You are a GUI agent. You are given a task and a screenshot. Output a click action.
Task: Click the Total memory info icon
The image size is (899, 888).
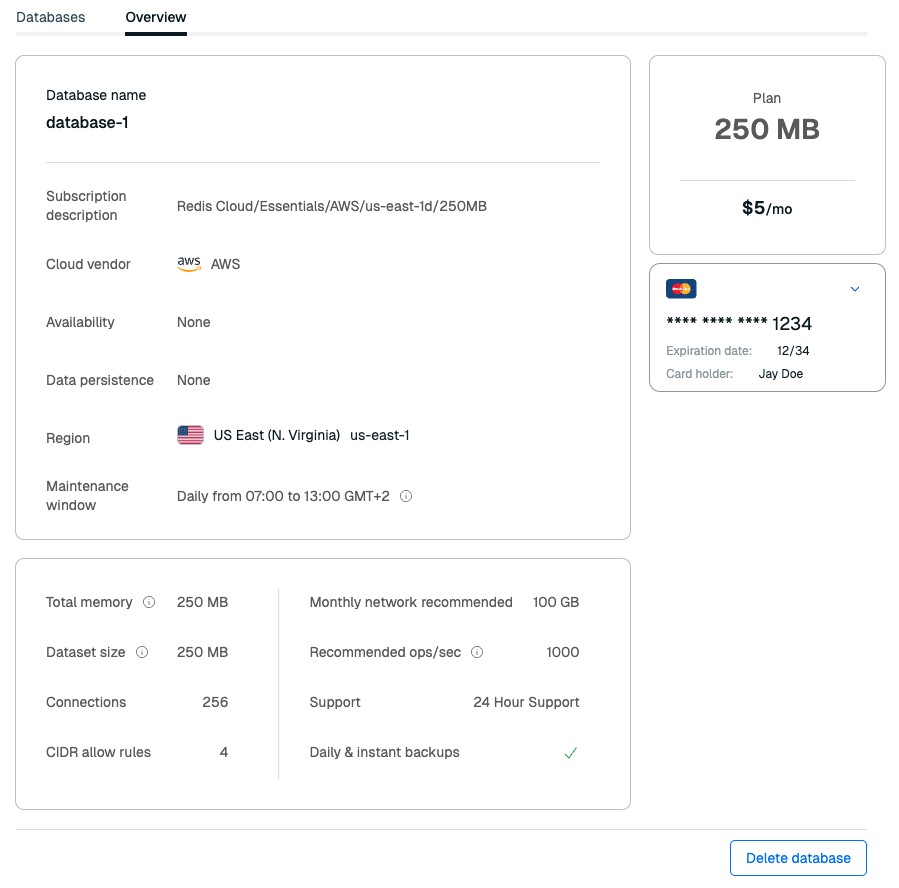149,602
